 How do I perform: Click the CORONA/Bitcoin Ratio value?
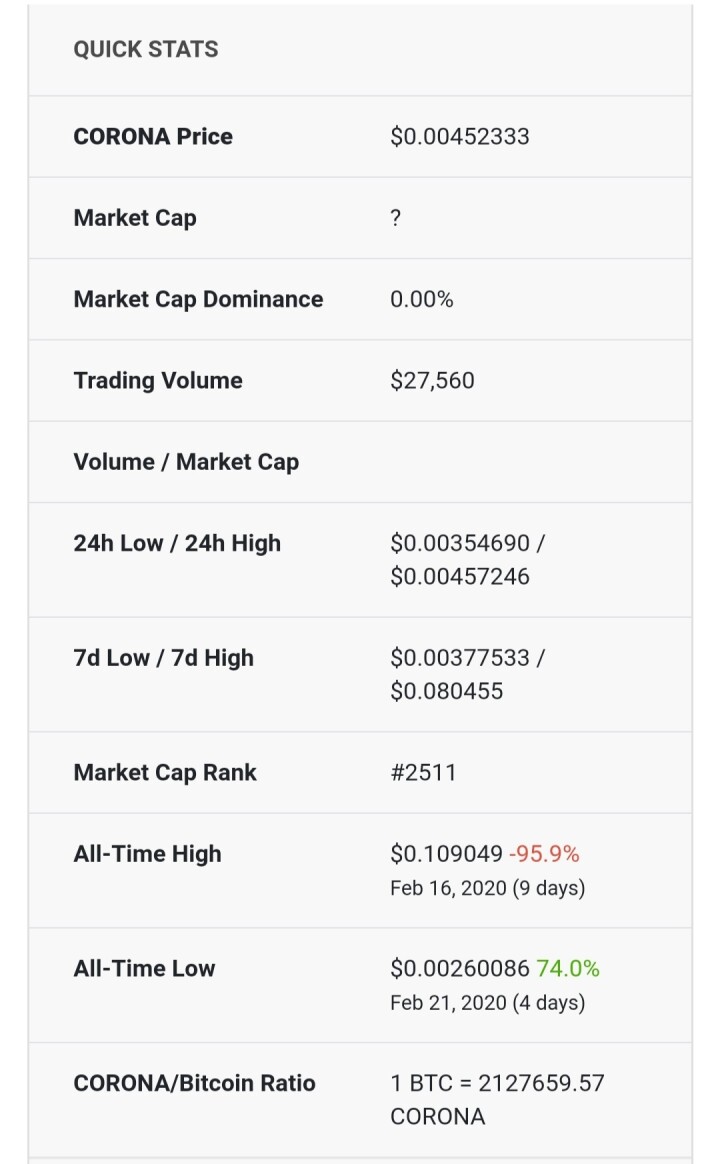point(498,1099)
